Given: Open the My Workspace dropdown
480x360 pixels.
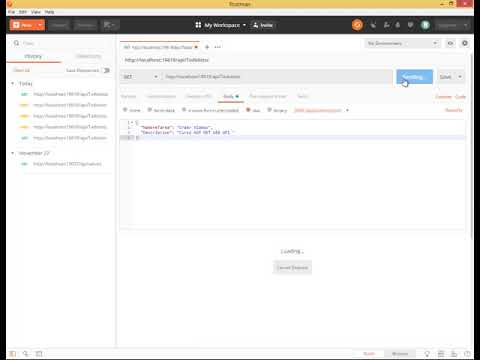Looking at the screenshot, I should [x=225, y=25].
